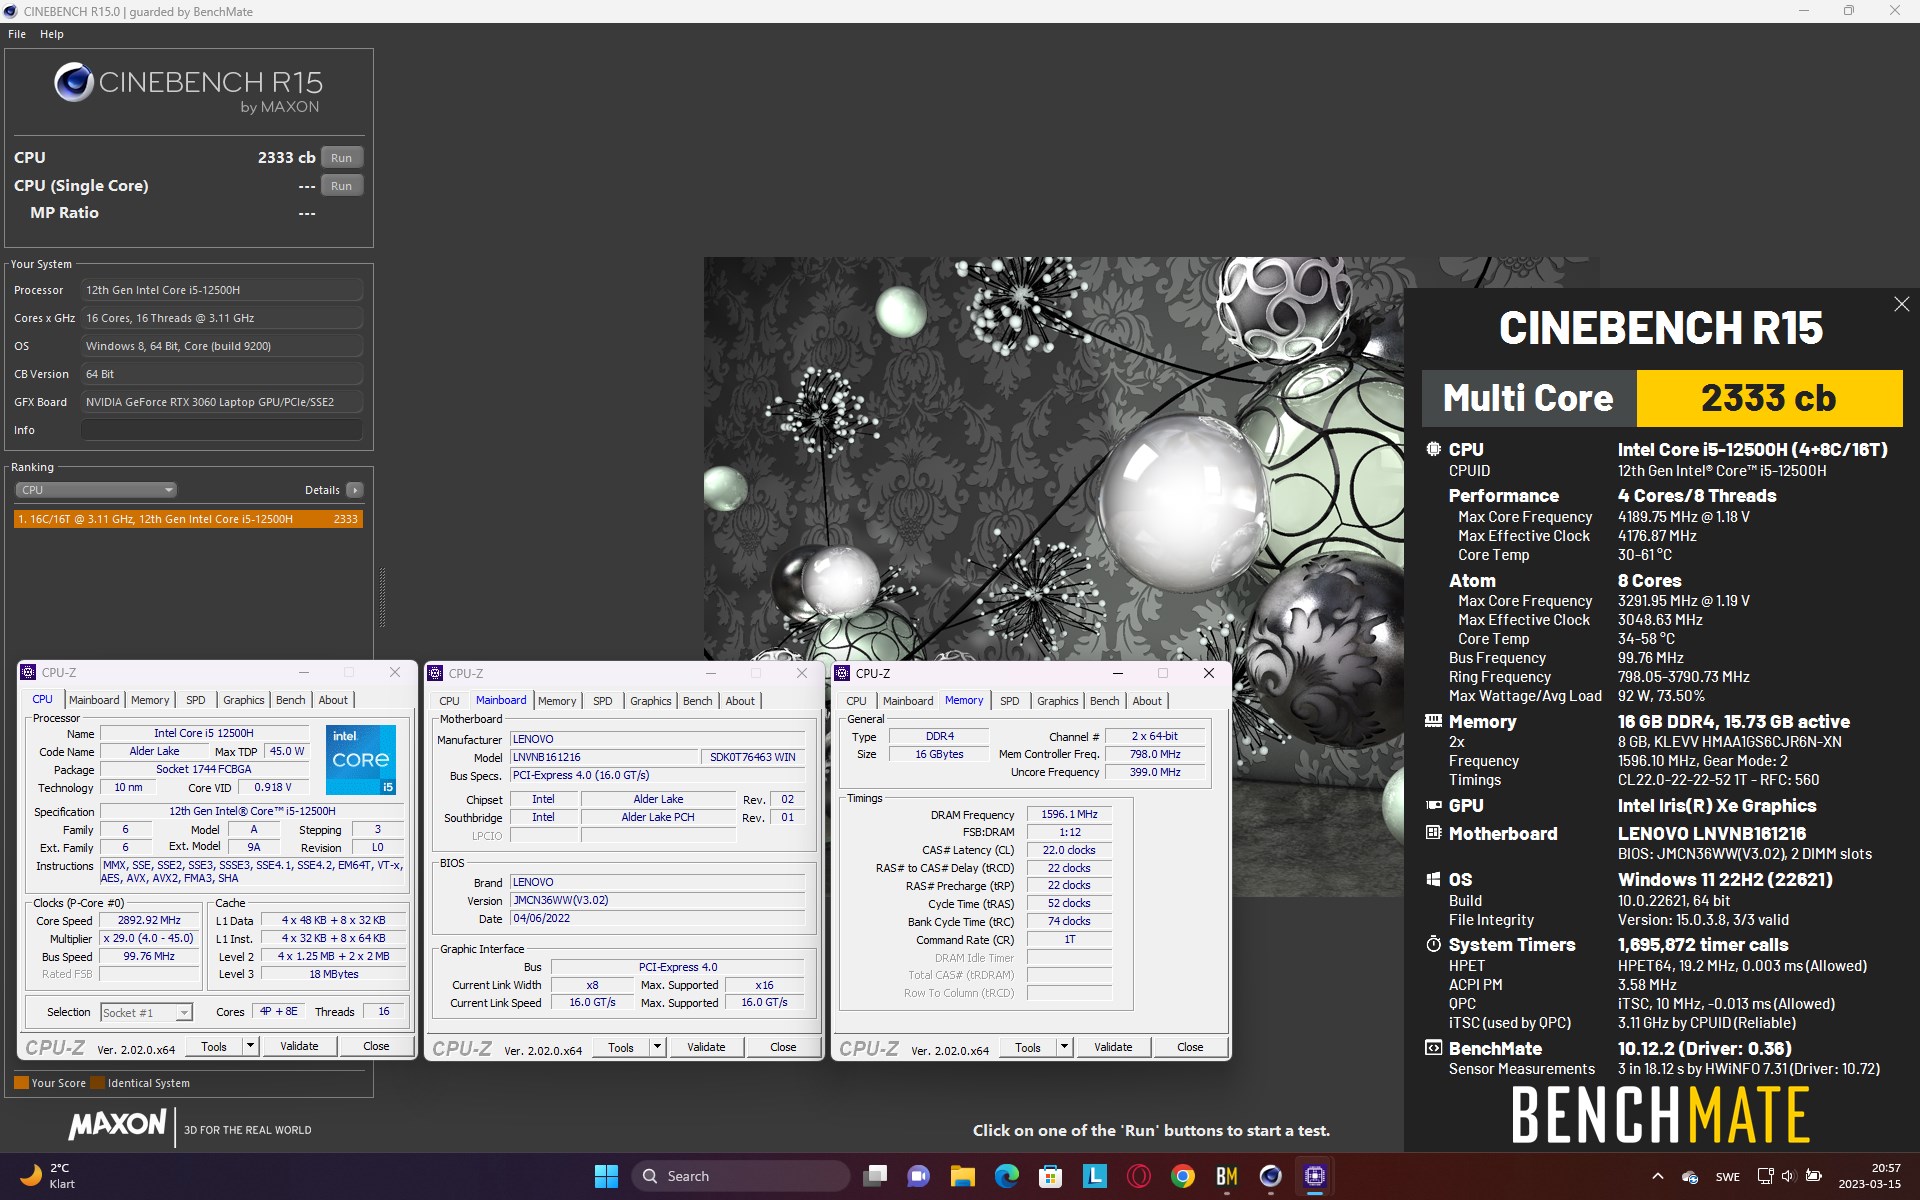Click the GFX Board NVIDIA GeForce field
1920x1200 pixels.
[222, 402]
